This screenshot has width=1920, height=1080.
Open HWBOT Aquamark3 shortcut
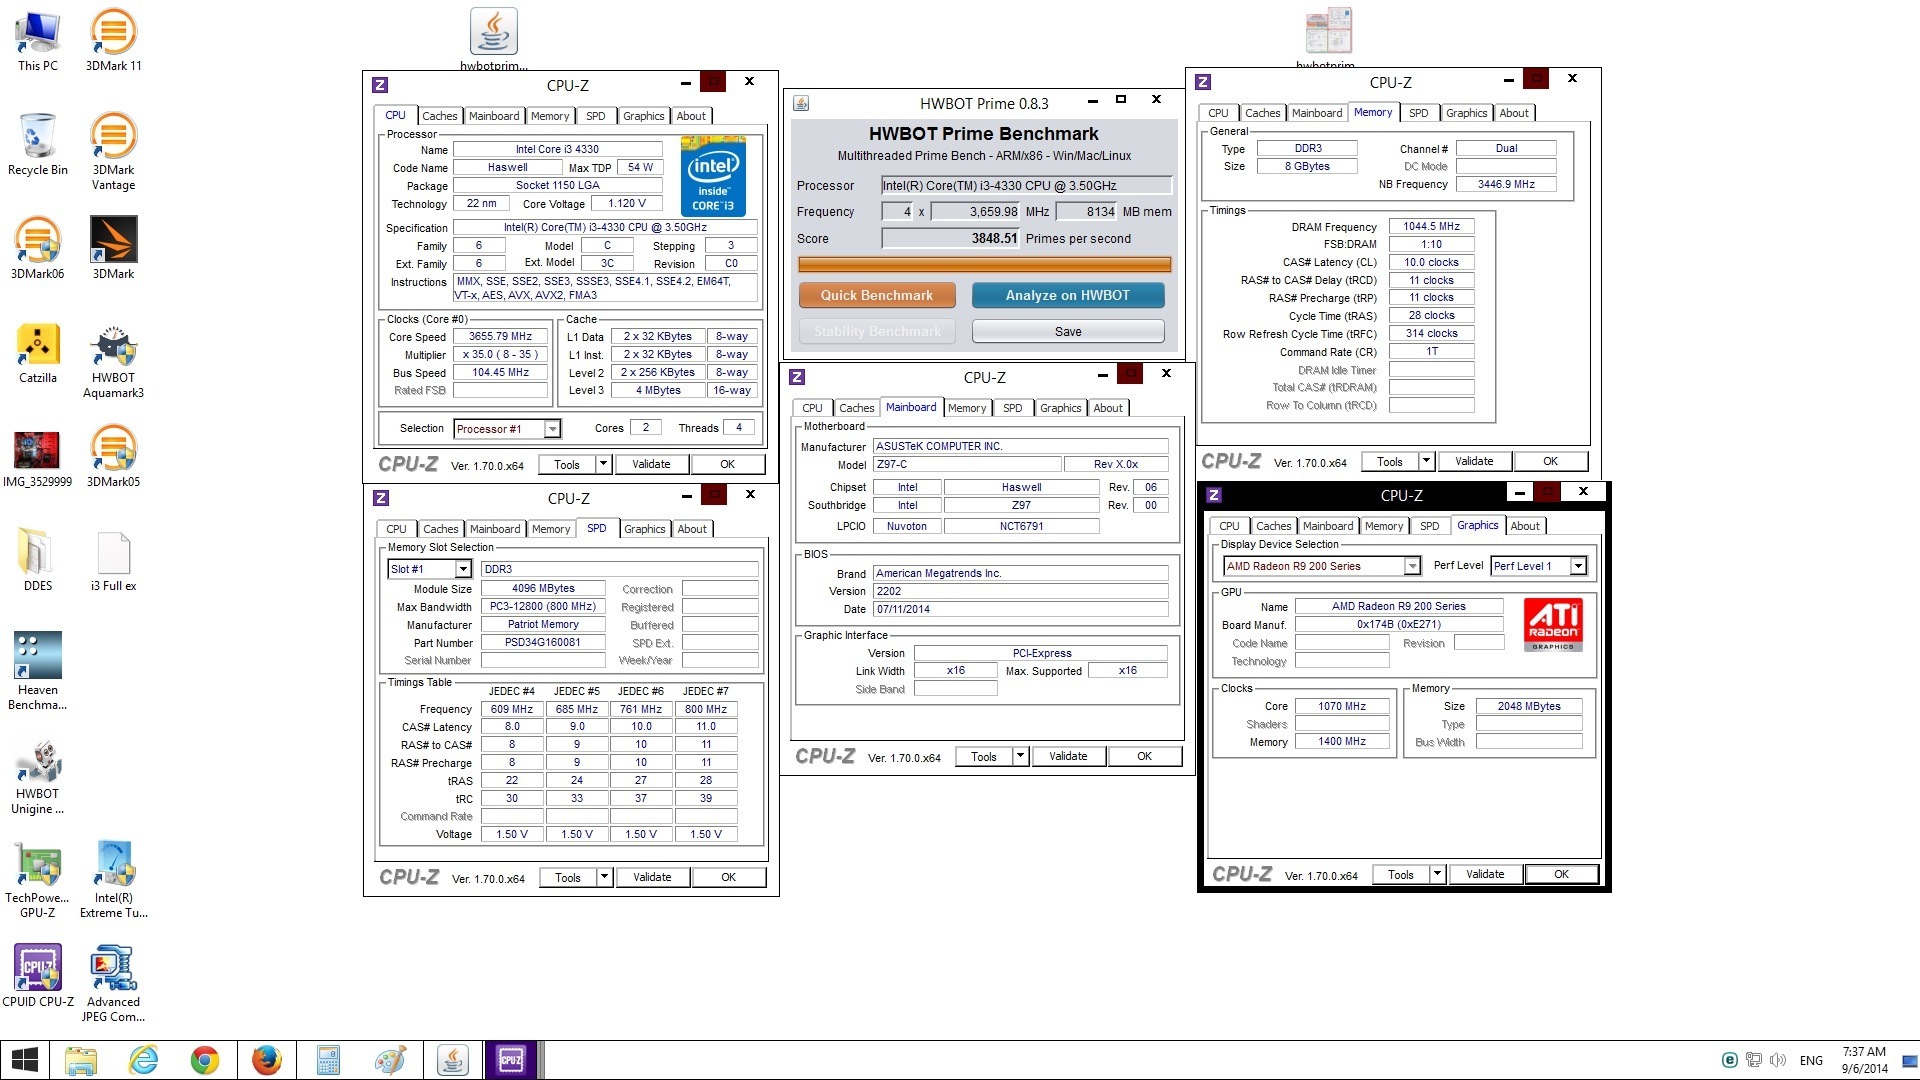113,359
